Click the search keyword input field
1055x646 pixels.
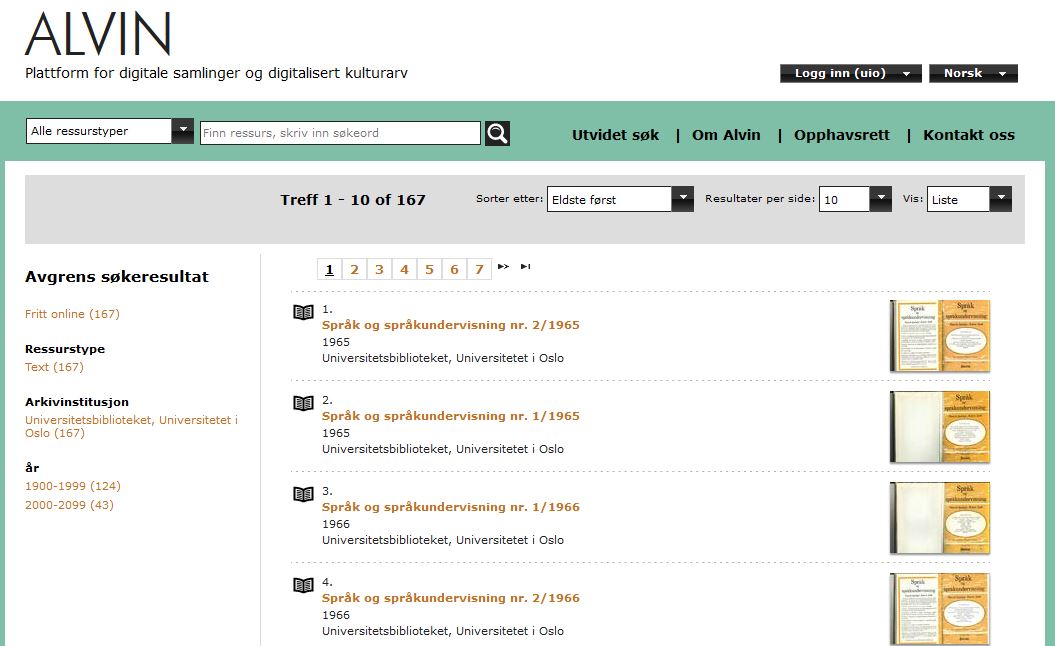coord(340,133)
